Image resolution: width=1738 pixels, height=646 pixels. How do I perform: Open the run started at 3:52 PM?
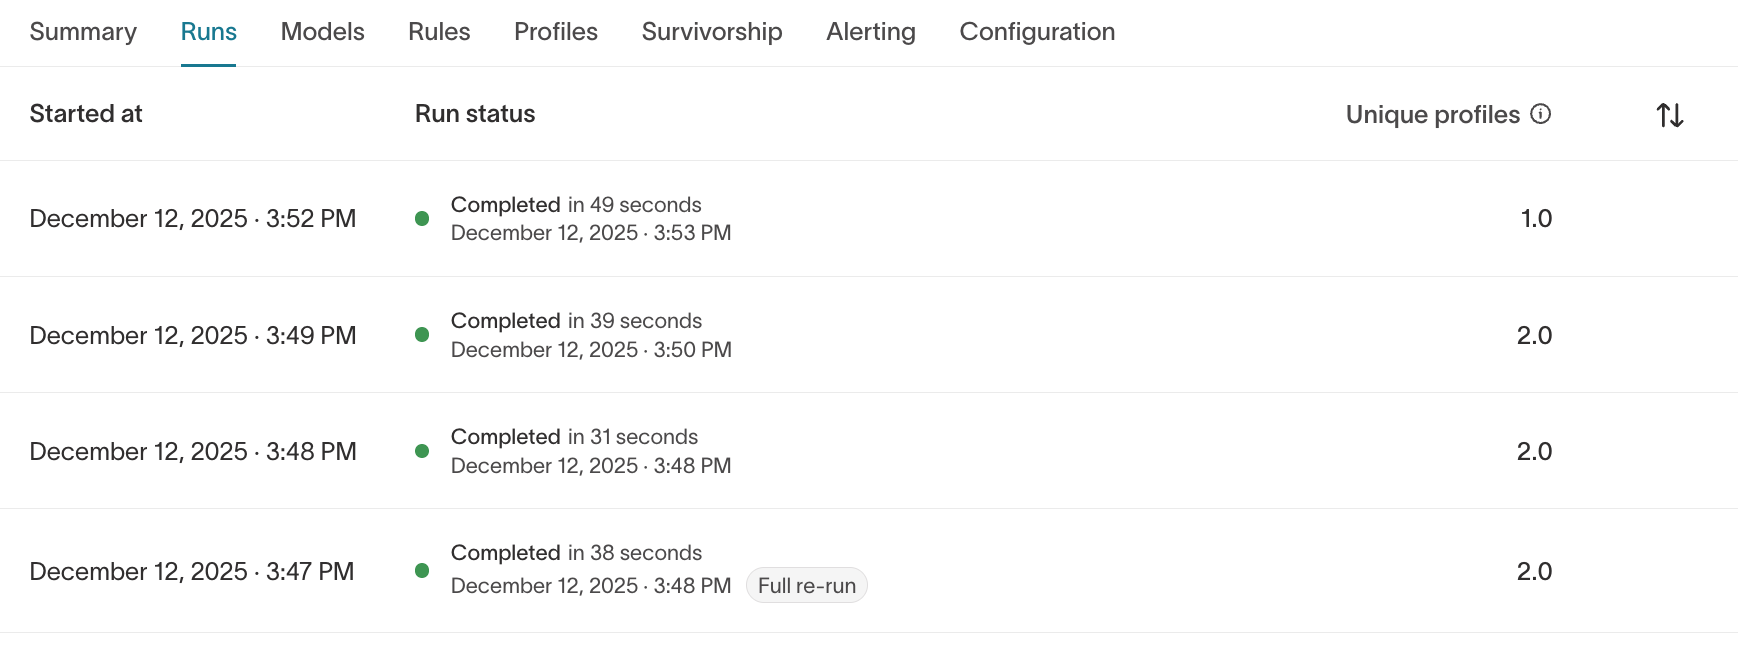coord(193,219)
